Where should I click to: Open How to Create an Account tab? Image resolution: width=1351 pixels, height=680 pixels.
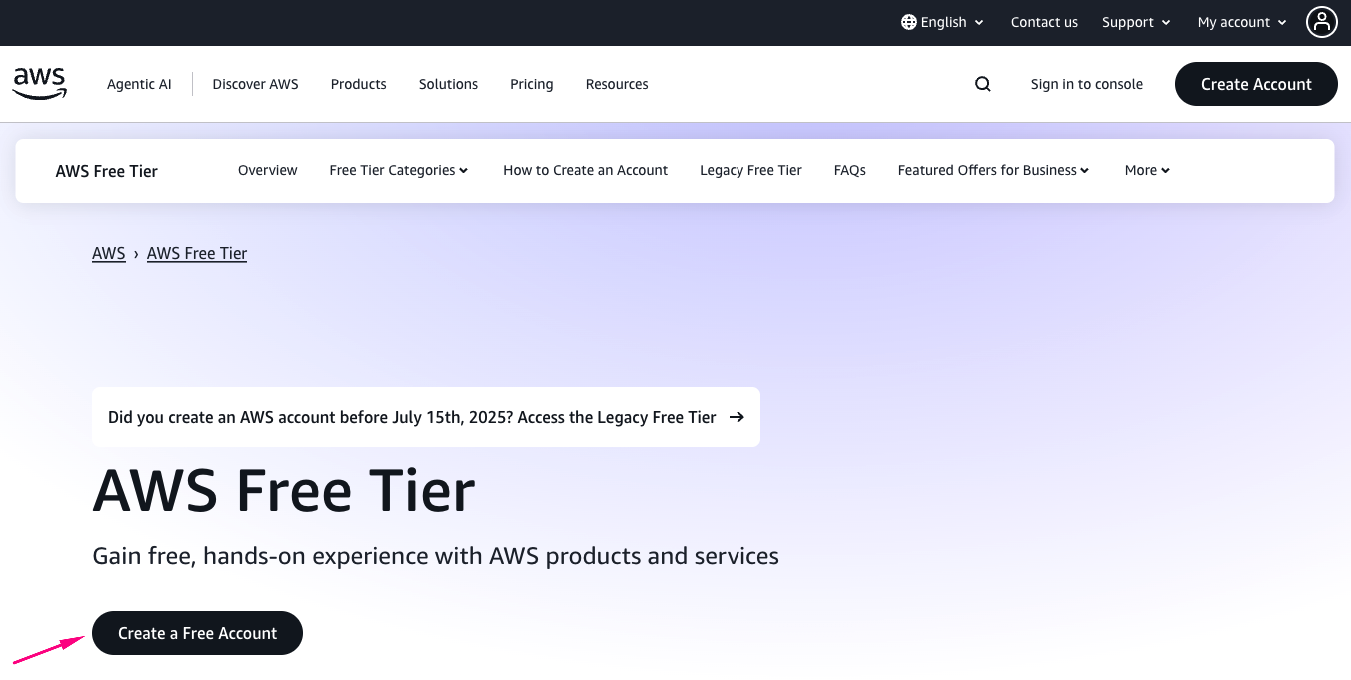pos(585,170)
